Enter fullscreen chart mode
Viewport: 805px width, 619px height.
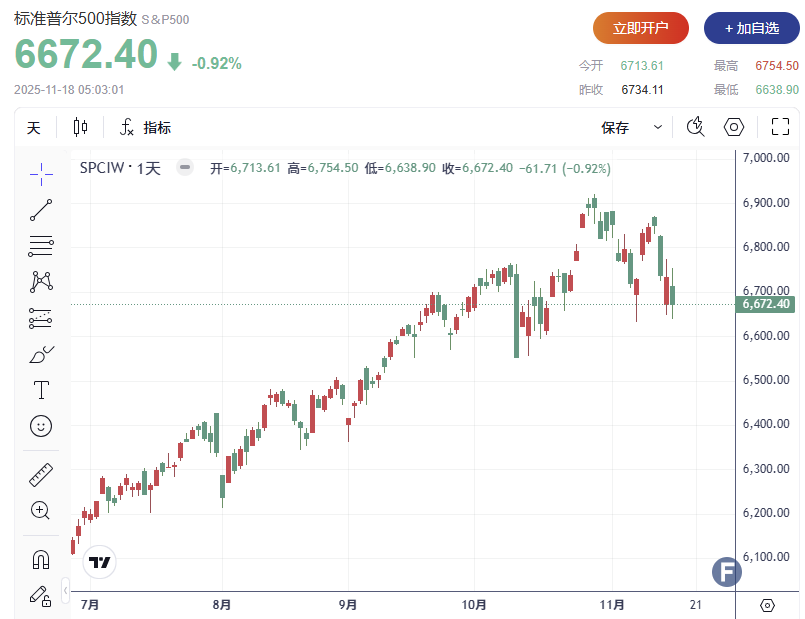click(x=780, y=127)
